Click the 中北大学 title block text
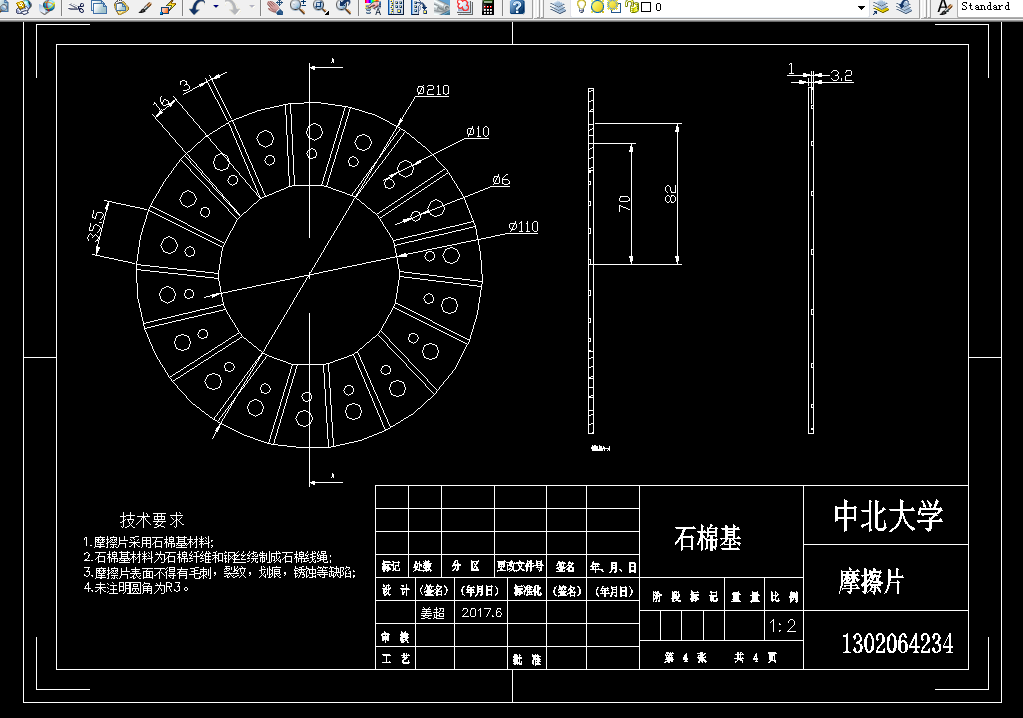The height and width of the screenshot is (718, 1023). 888,515
